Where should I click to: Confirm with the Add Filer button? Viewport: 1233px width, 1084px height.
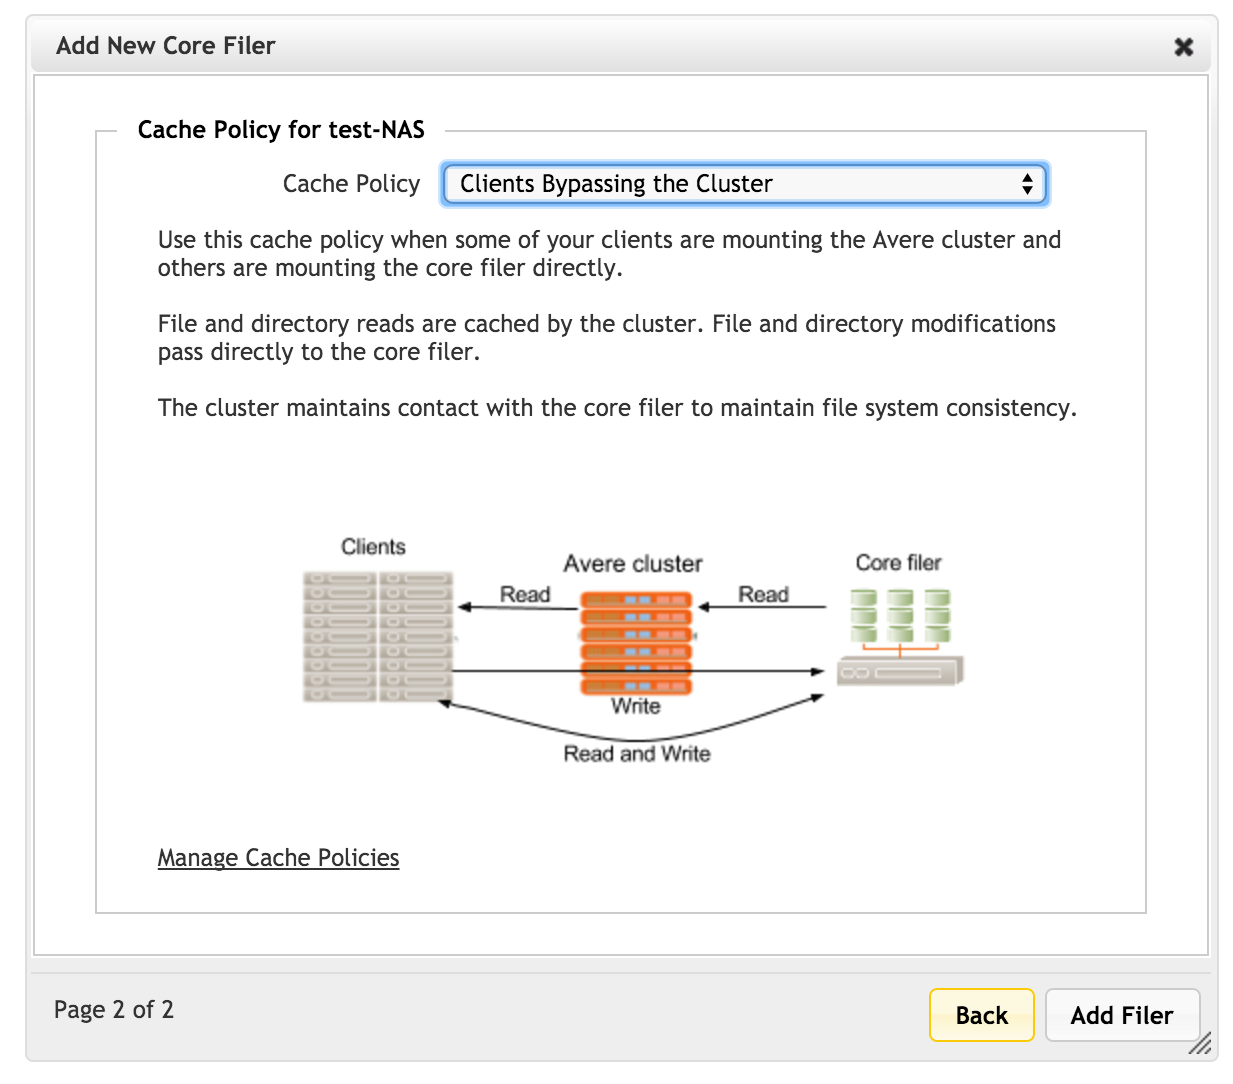(1122, 1015)
